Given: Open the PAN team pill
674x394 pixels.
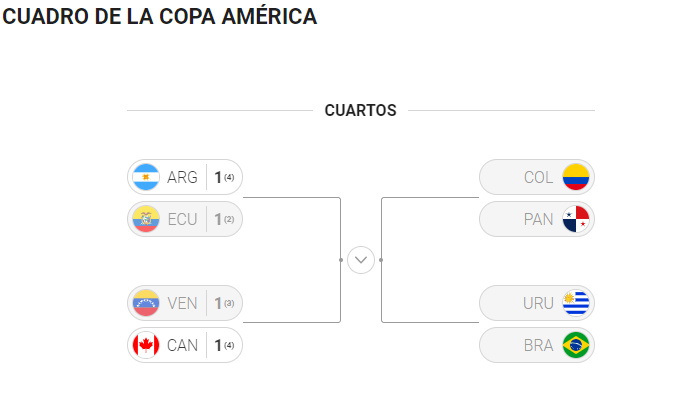Looking at the screenshot, I should 537,219.
